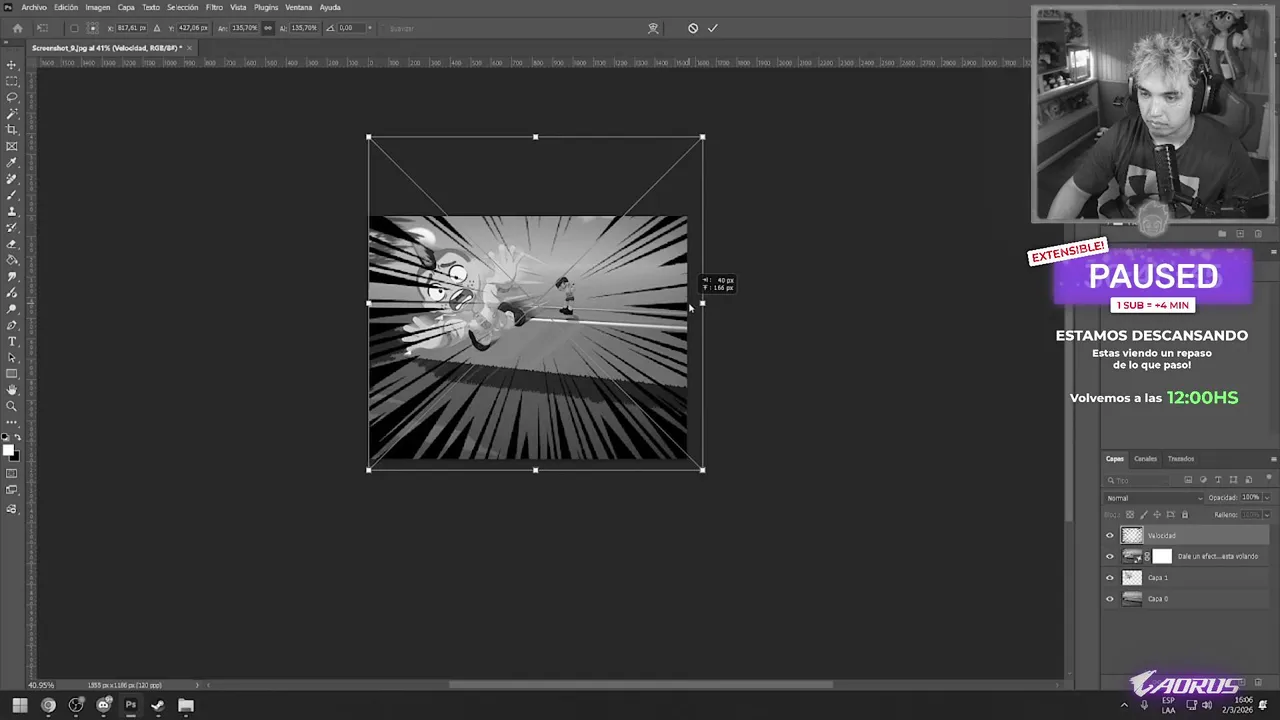Select the Magic Wand tool

pos(12,114)
